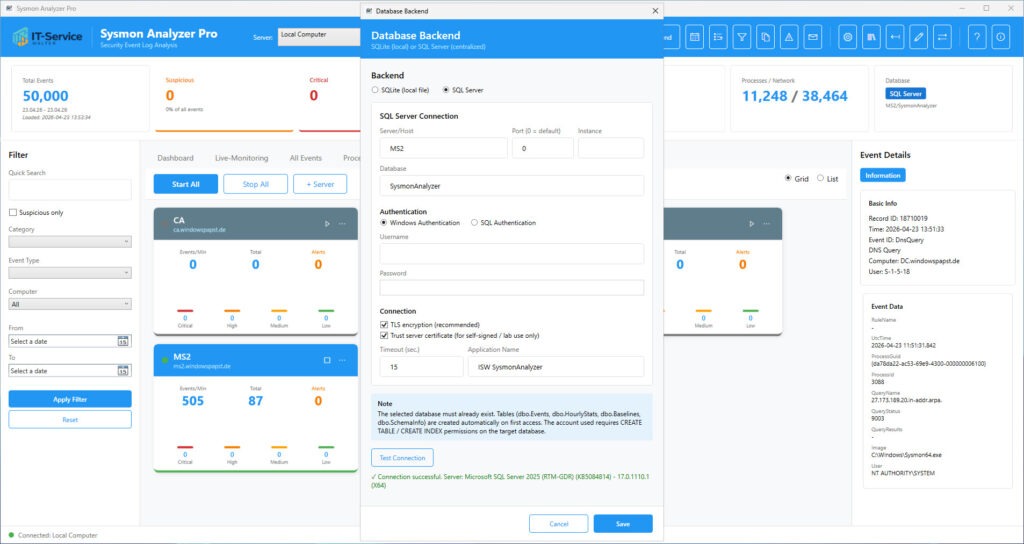
Task: Stop monitoring with MS2 card square icon
Action: coord(327,360)
